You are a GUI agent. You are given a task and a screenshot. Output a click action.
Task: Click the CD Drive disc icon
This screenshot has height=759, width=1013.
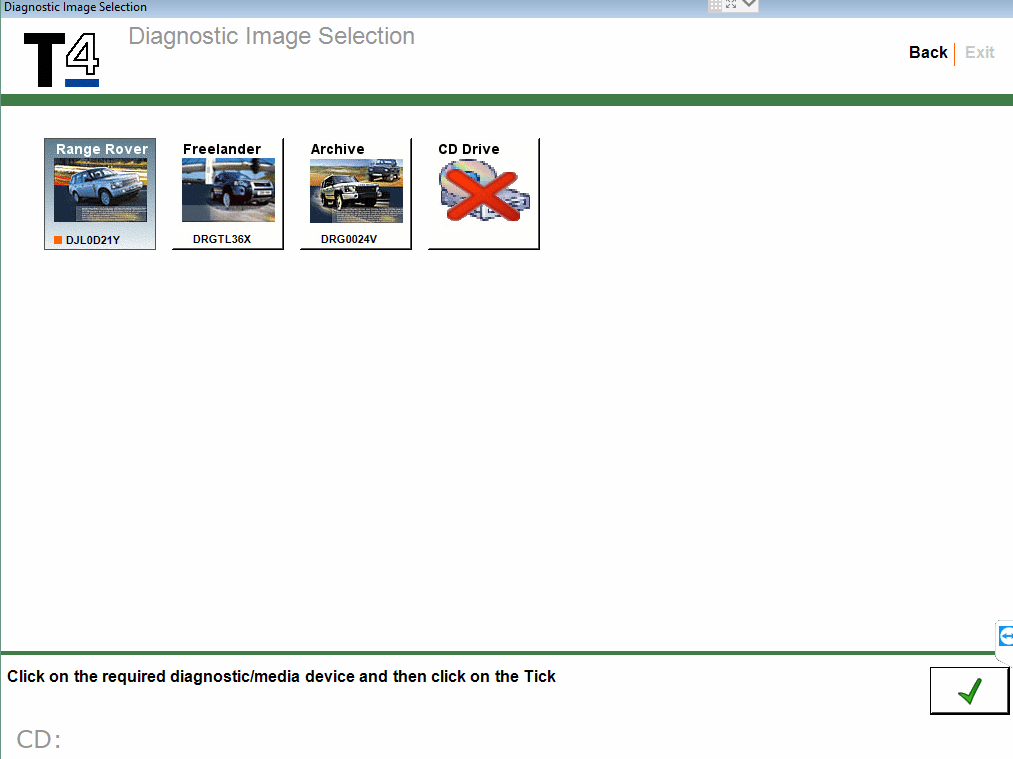pos(484,191)
